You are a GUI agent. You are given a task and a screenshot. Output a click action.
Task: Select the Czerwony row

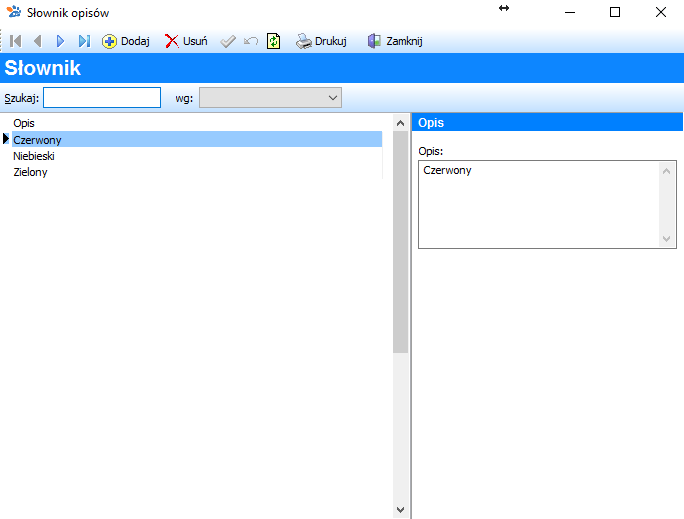coord(197,140)
